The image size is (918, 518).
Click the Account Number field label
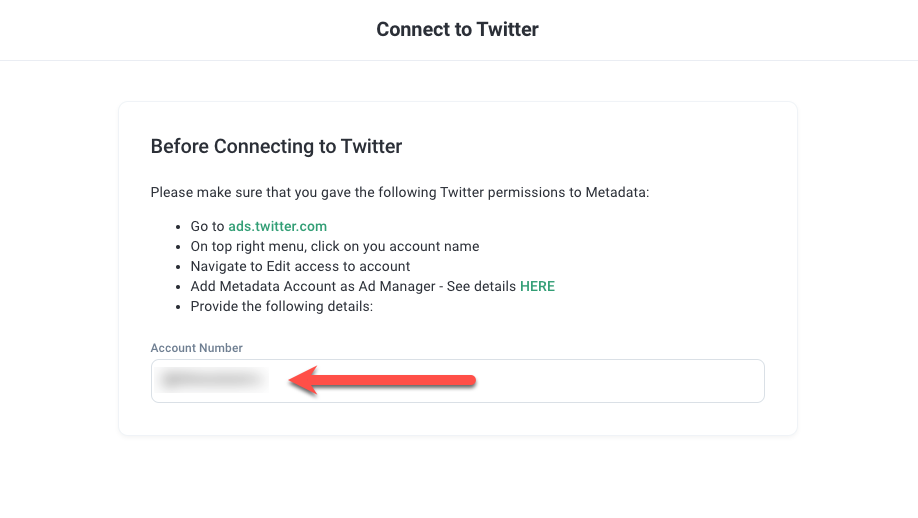(197, 348)
